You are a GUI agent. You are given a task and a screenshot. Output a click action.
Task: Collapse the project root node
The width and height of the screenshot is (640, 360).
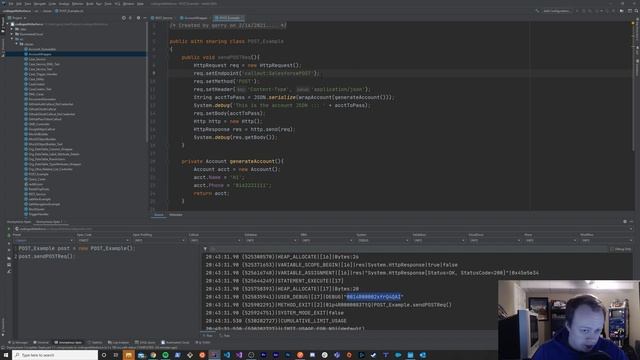[x=7, y=24]
